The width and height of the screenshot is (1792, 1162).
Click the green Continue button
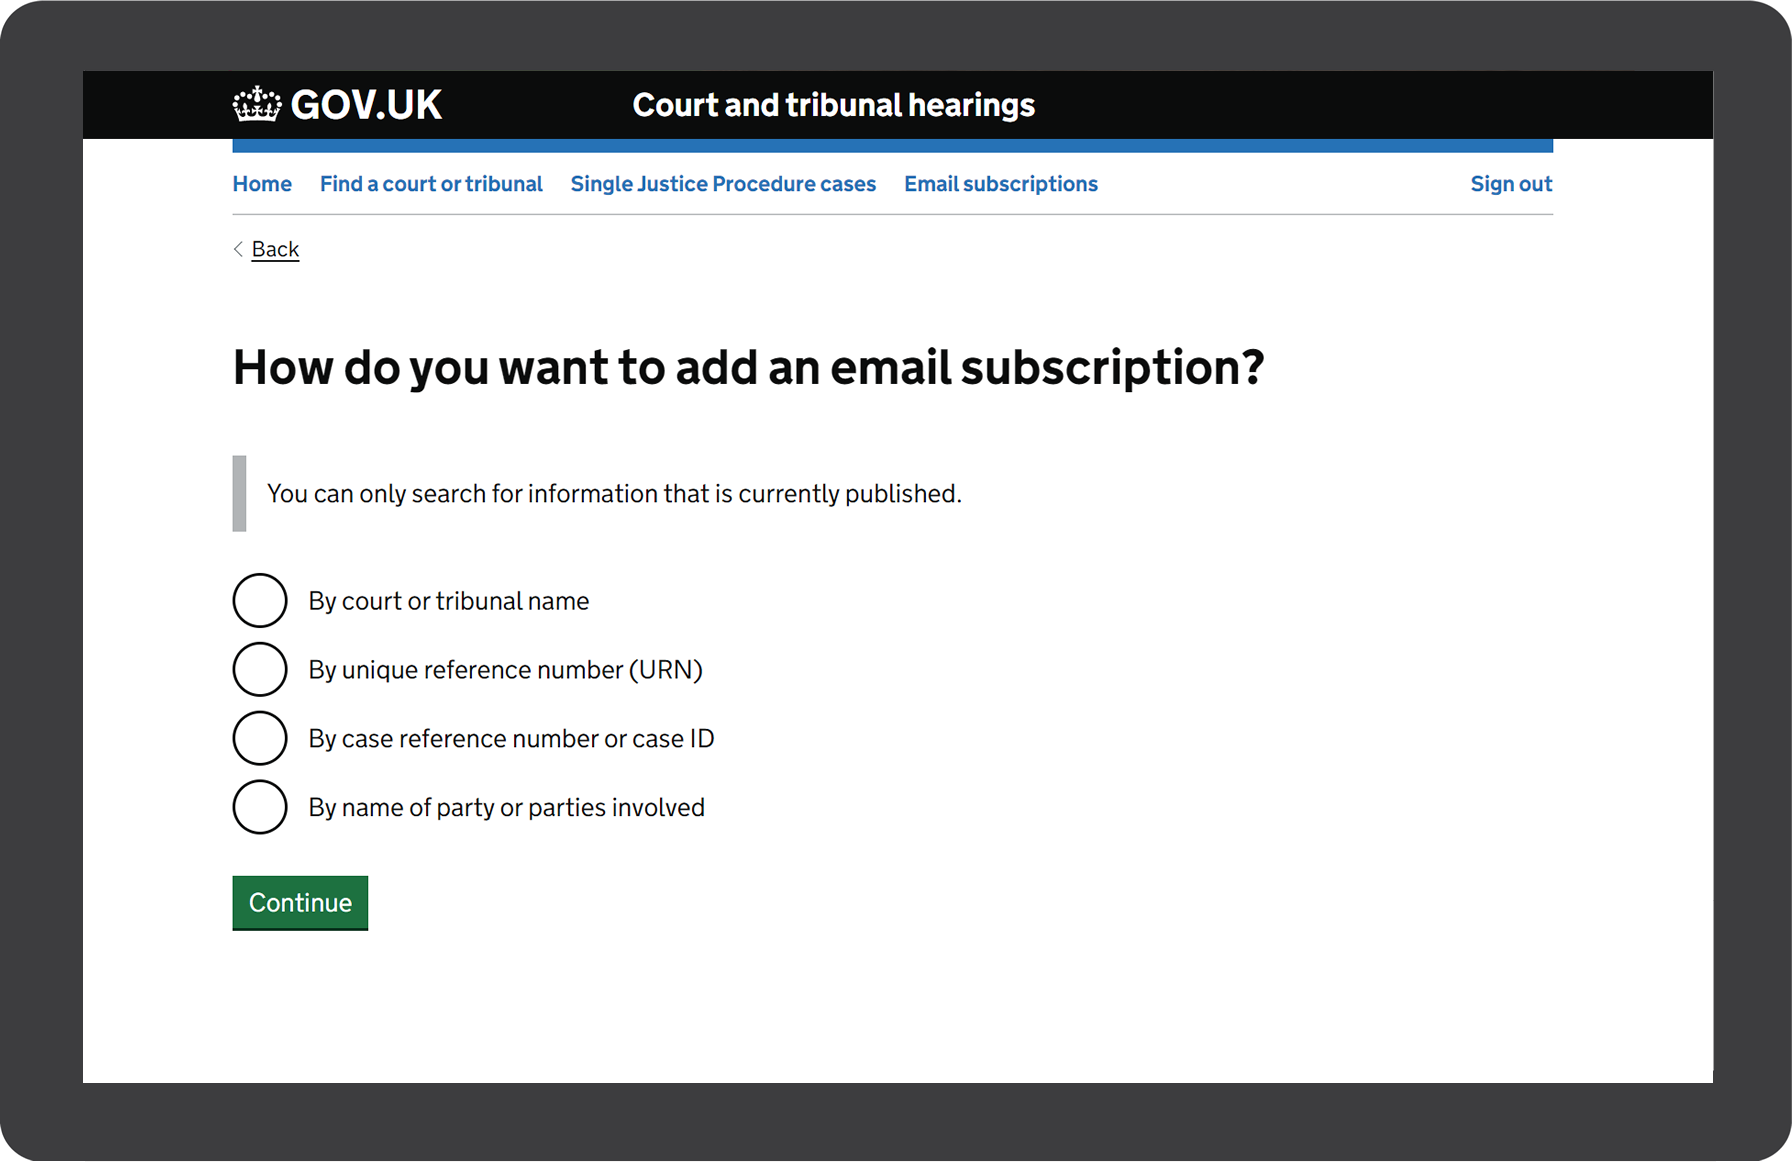click(300, 903)
